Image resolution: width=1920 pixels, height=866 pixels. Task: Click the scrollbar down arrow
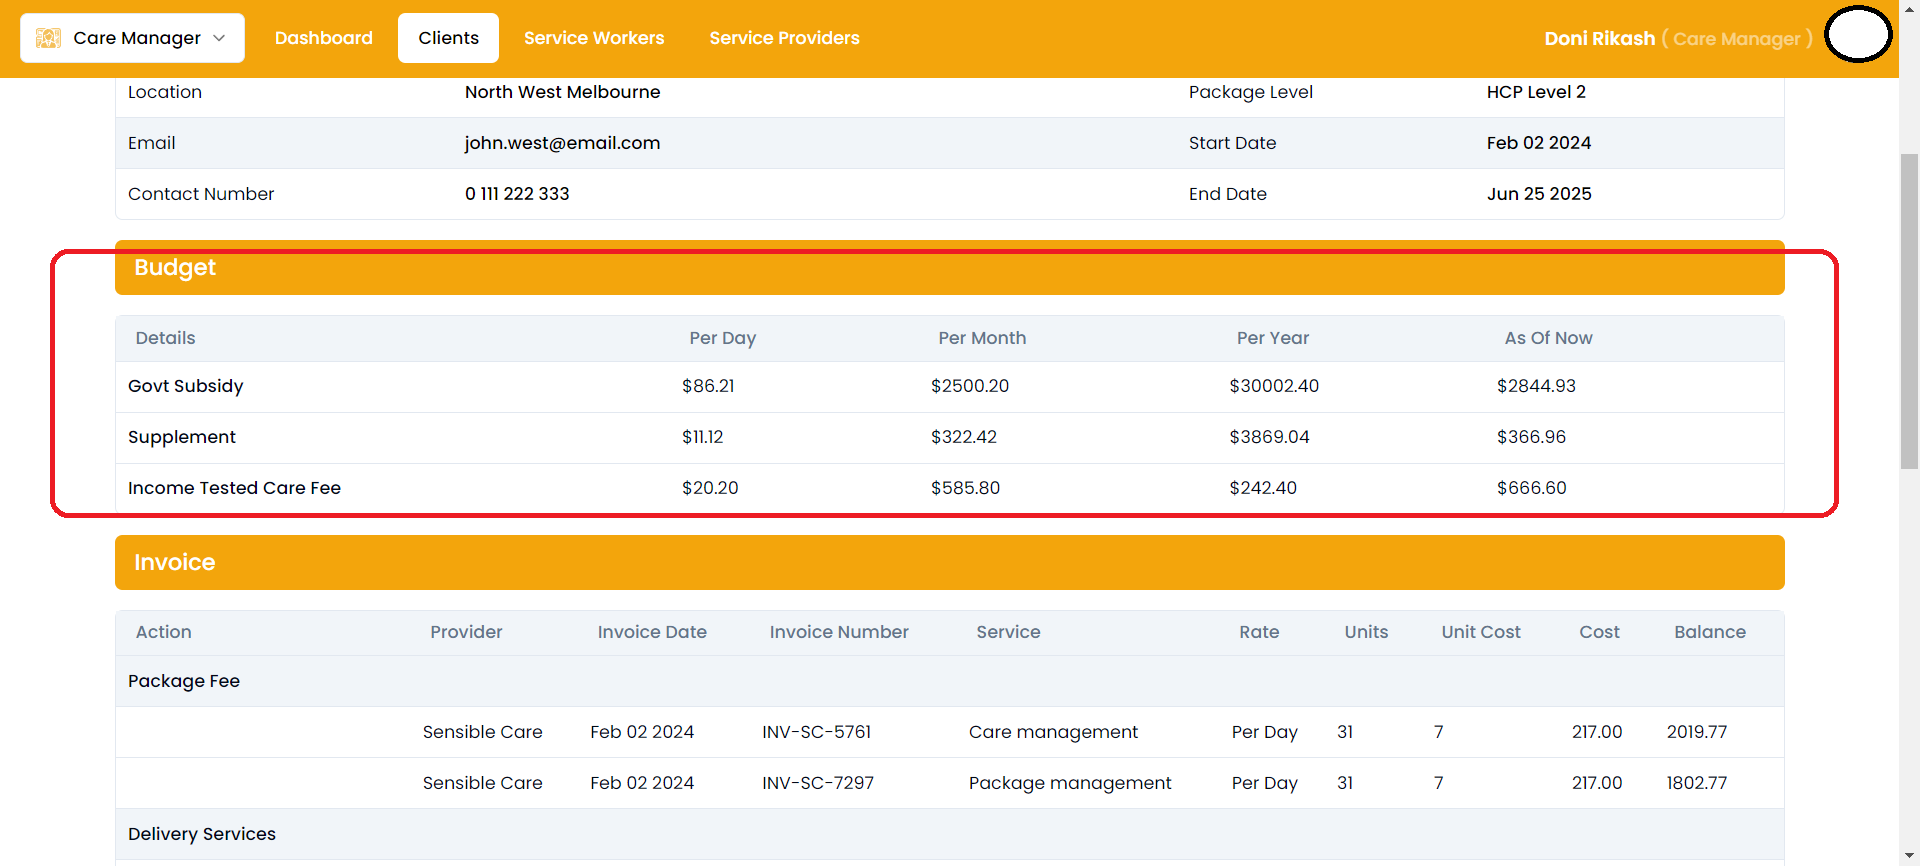coord(1909,856)
